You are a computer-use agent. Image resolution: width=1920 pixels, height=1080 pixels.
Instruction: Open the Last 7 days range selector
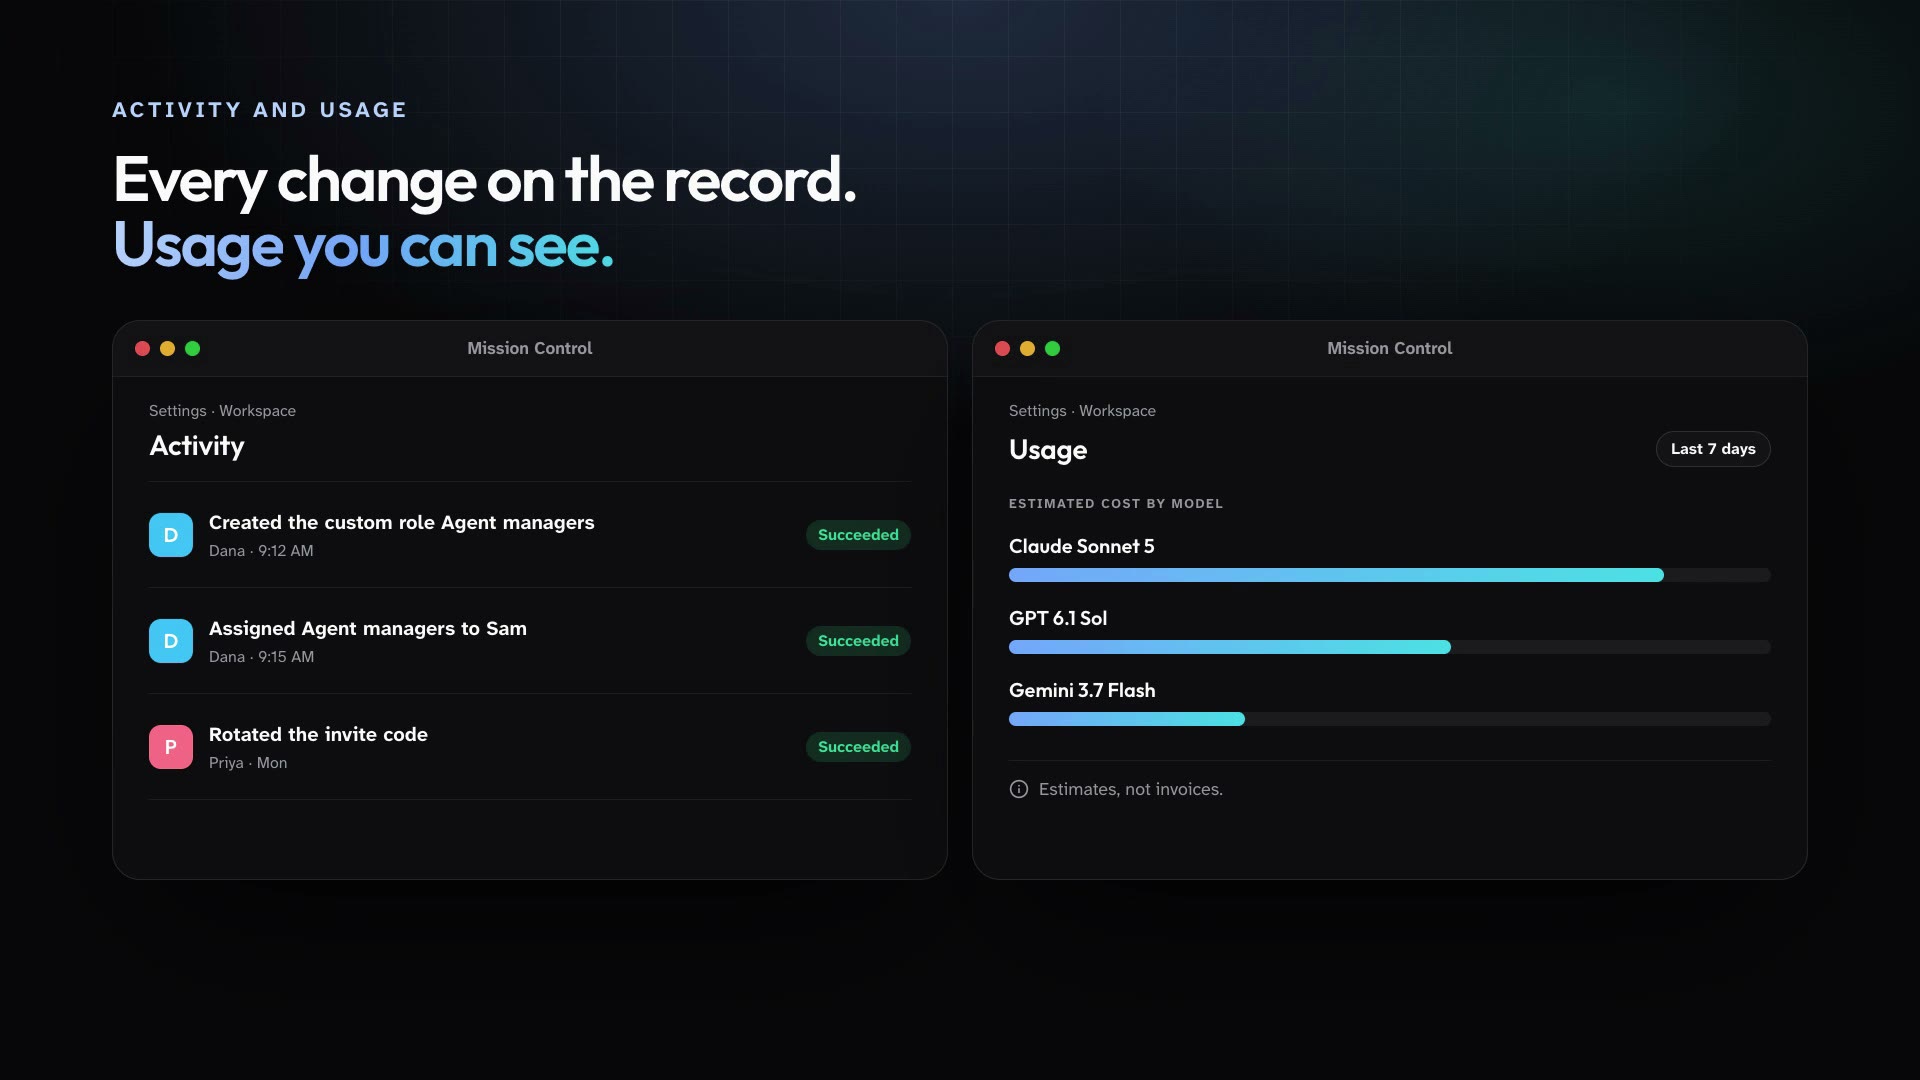(1713, 449)
